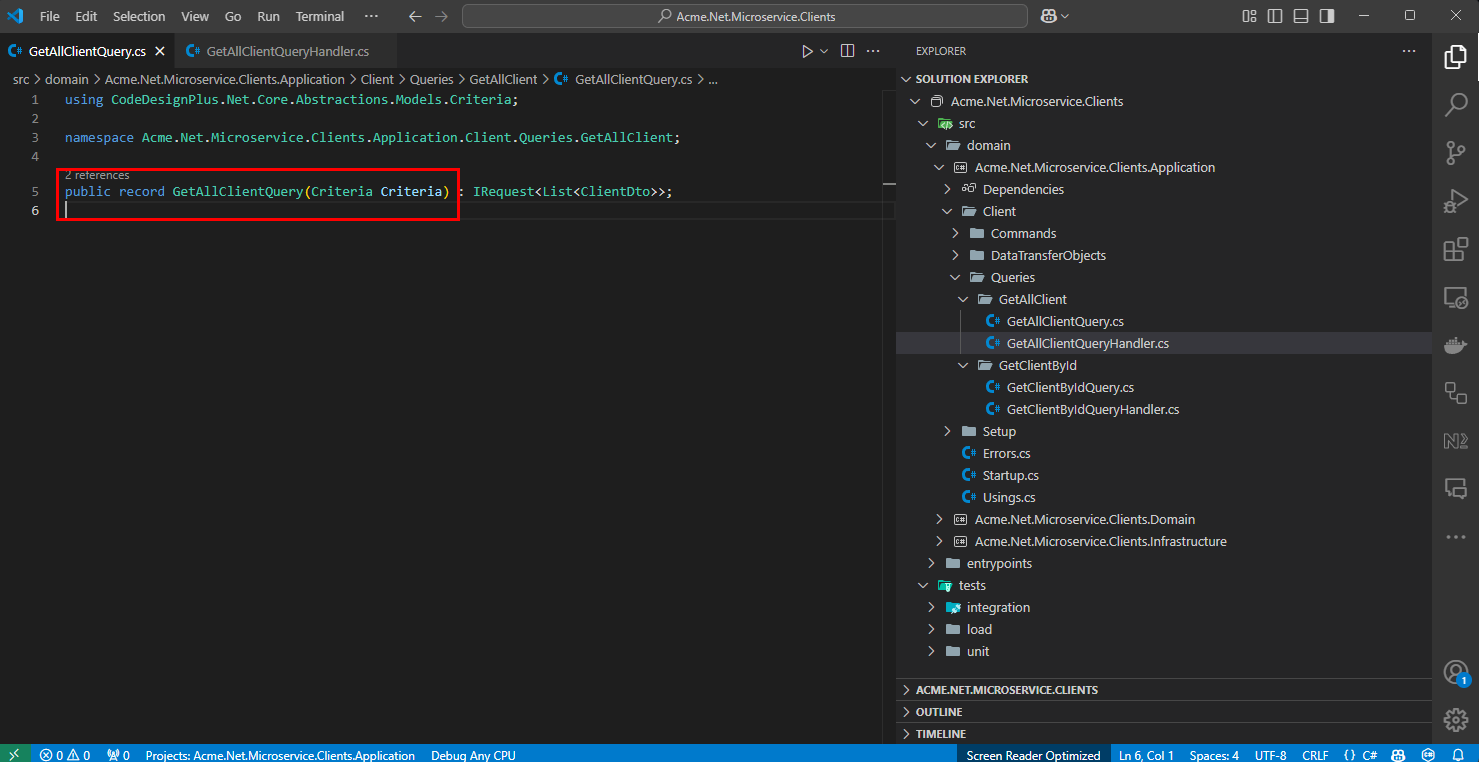Open the run button dropdown arrow

point(824,51)
